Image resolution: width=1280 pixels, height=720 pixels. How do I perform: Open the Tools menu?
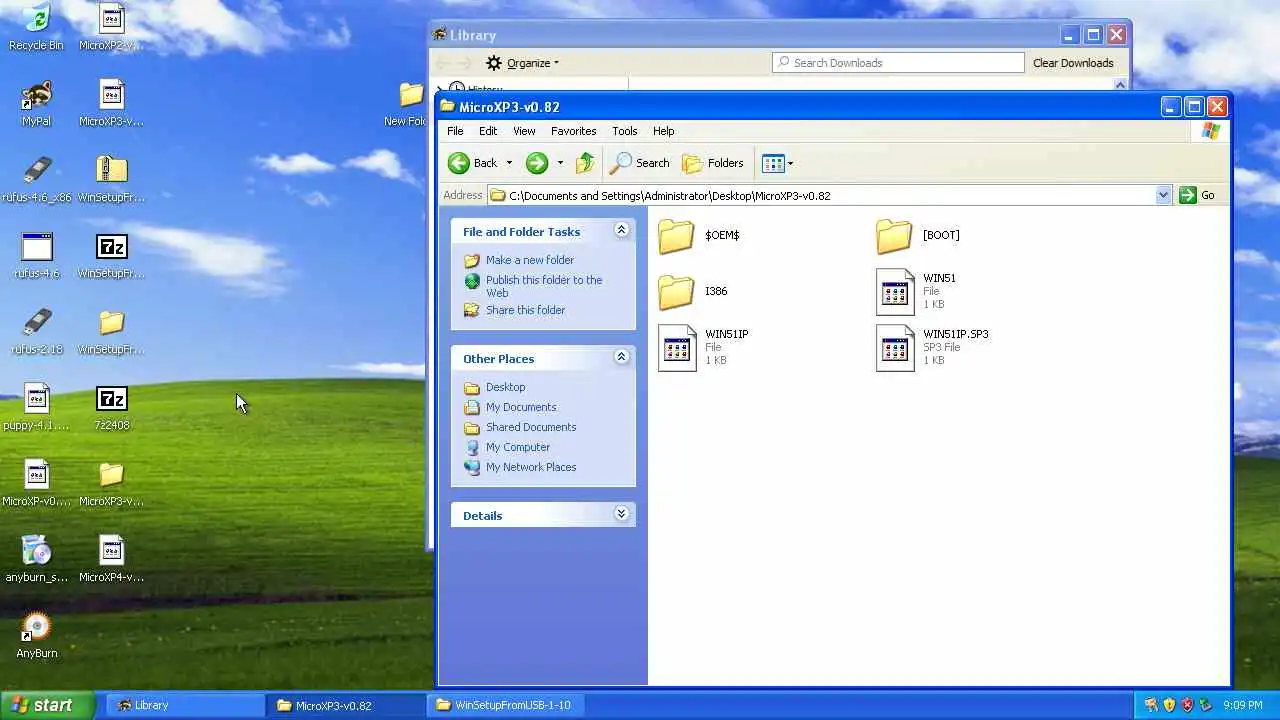[x=625, y=131]
